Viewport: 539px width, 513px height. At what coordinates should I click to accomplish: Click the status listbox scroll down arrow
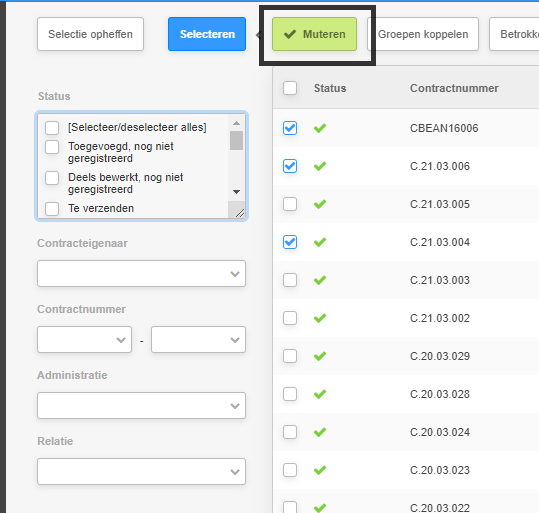236,192
